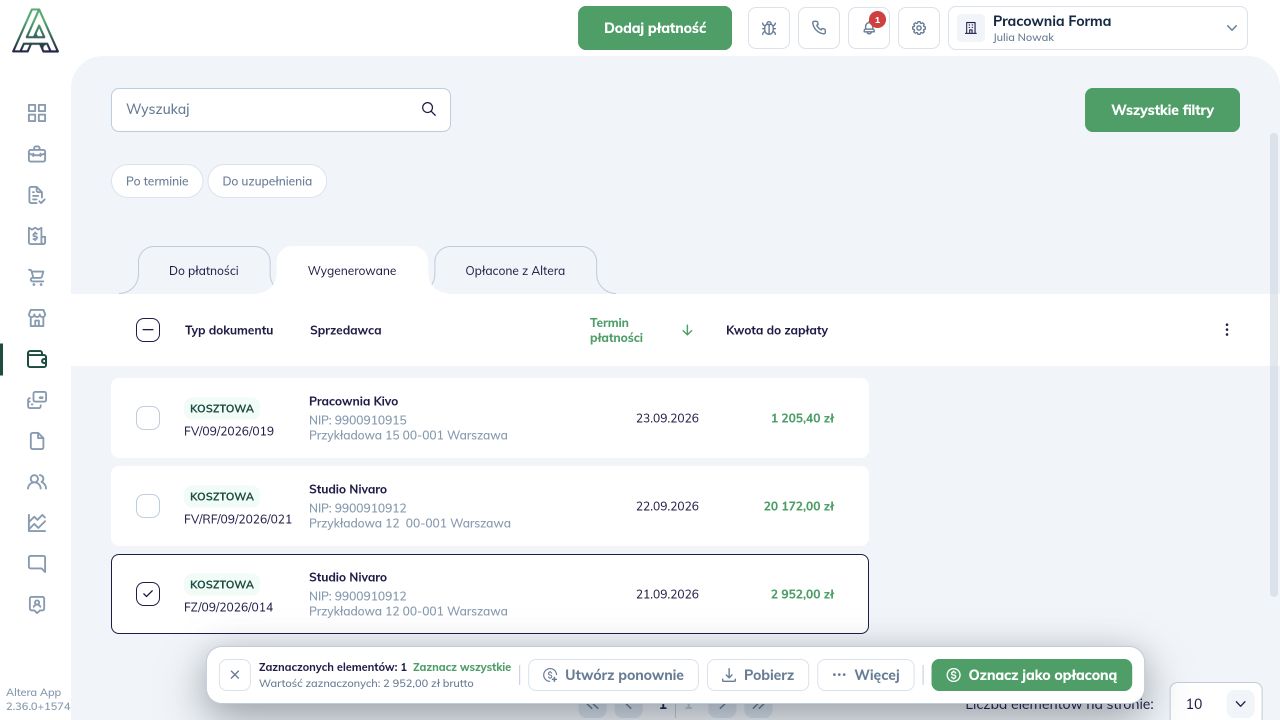Open the document checklist sidebar icon
1280x720 pixels.
(37, 195)
